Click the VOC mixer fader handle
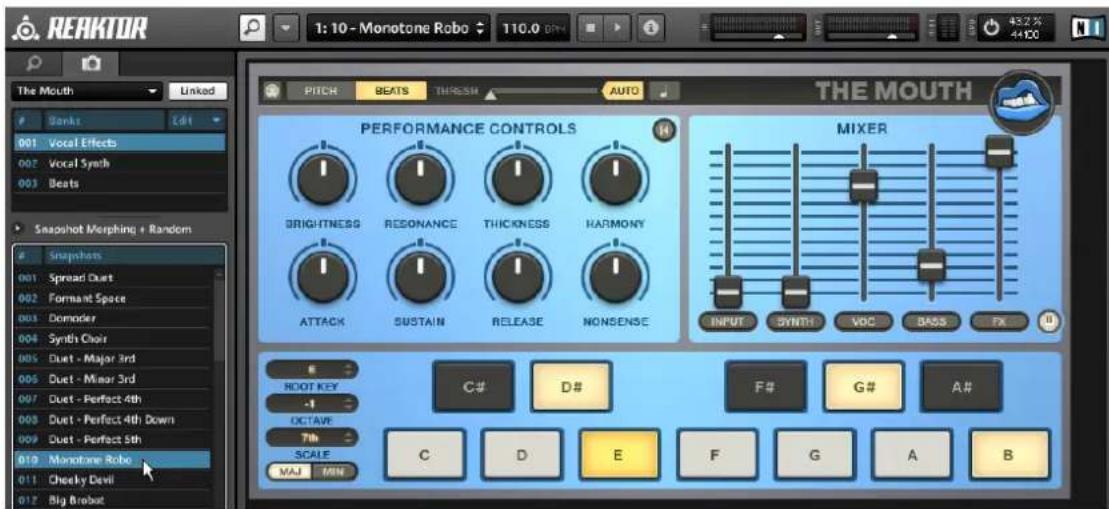Viewport: 1109px width, 509px height. coord(864,185)
